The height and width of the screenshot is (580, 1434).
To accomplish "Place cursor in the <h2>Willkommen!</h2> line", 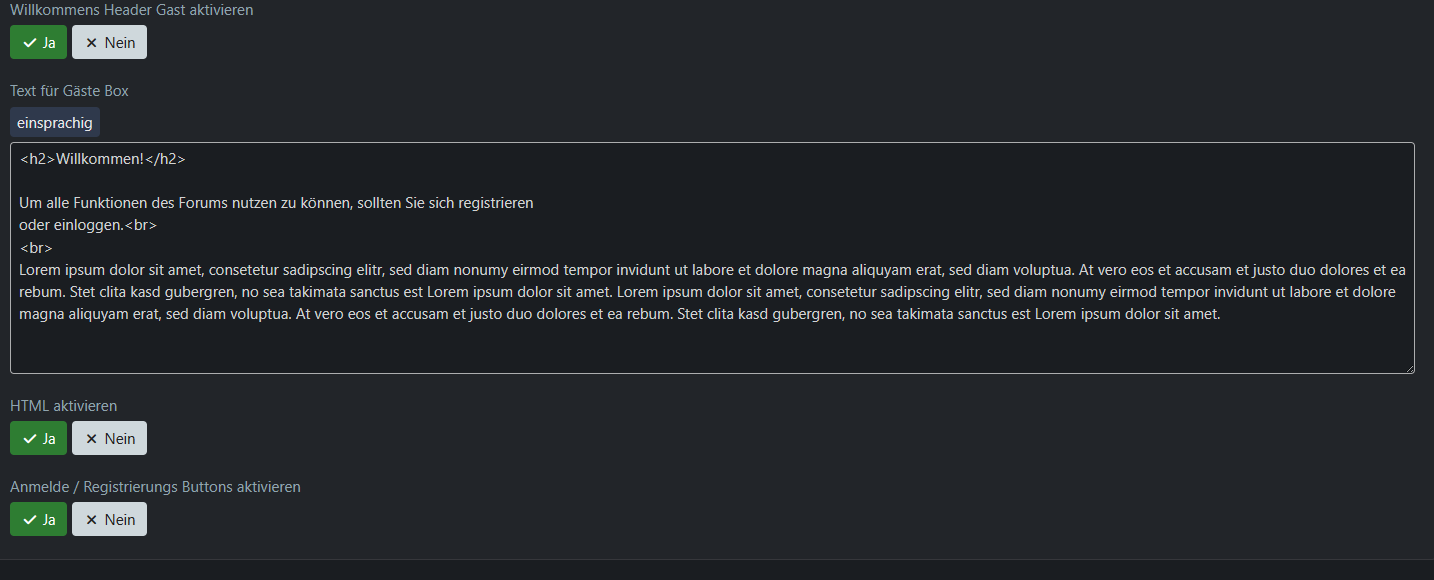I will pos(103,159).
